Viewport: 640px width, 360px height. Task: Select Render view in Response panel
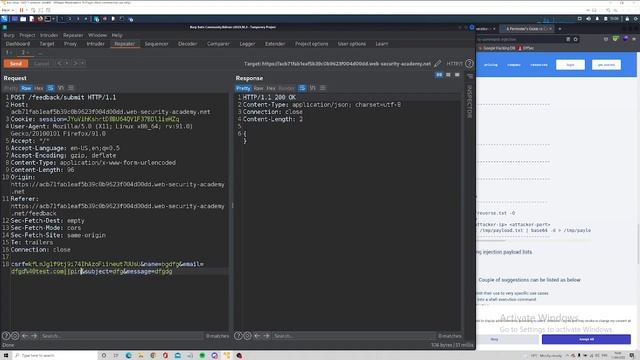pos(287,88)
